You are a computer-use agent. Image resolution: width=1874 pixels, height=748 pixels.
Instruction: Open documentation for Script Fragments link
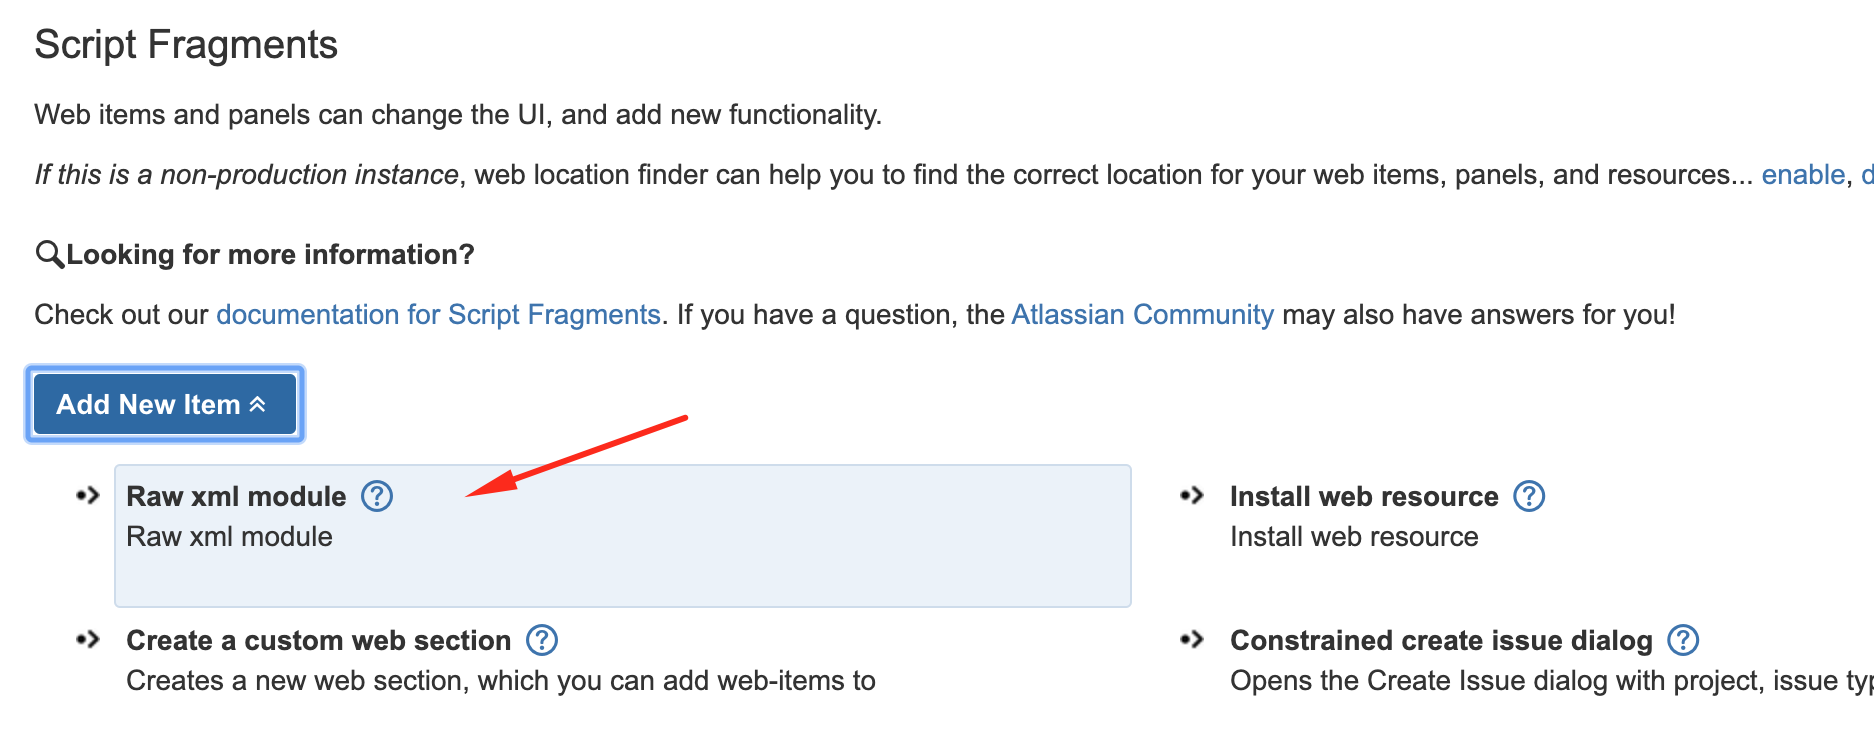point(438,315)
